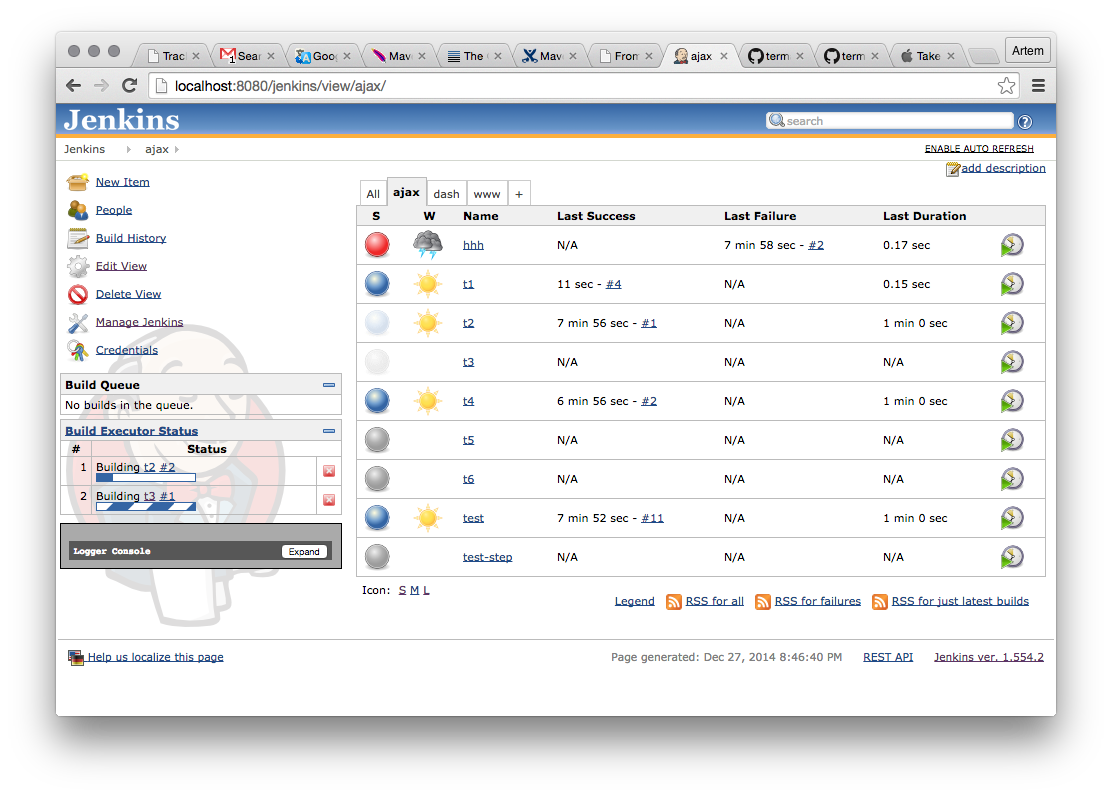The height and width of the screenshot is (796, 1112).
Task: Click in the Jenkins search box
Action: click(890, 121)
